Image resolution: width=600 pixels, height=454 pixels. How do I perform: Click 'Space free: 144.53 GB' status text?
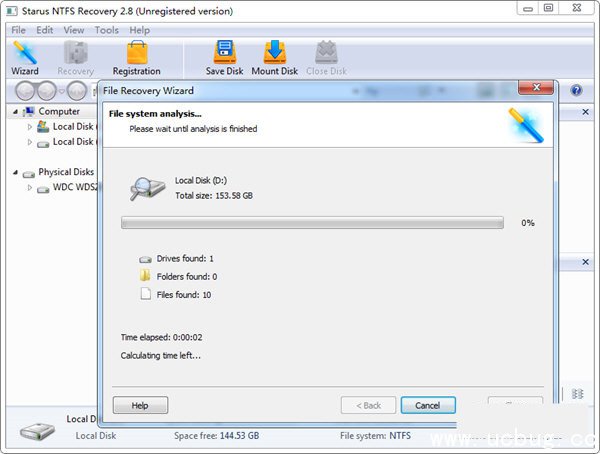coord(217,436)
